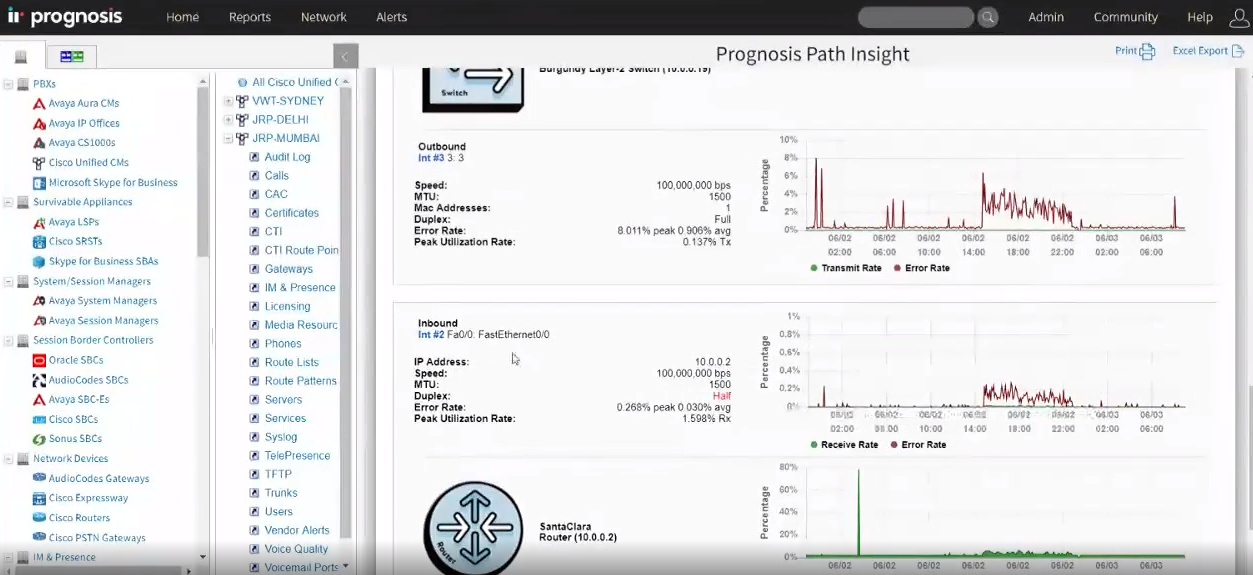Click the Int #3 interface link
The image size is (1253, 575).
tap(430, 158)
